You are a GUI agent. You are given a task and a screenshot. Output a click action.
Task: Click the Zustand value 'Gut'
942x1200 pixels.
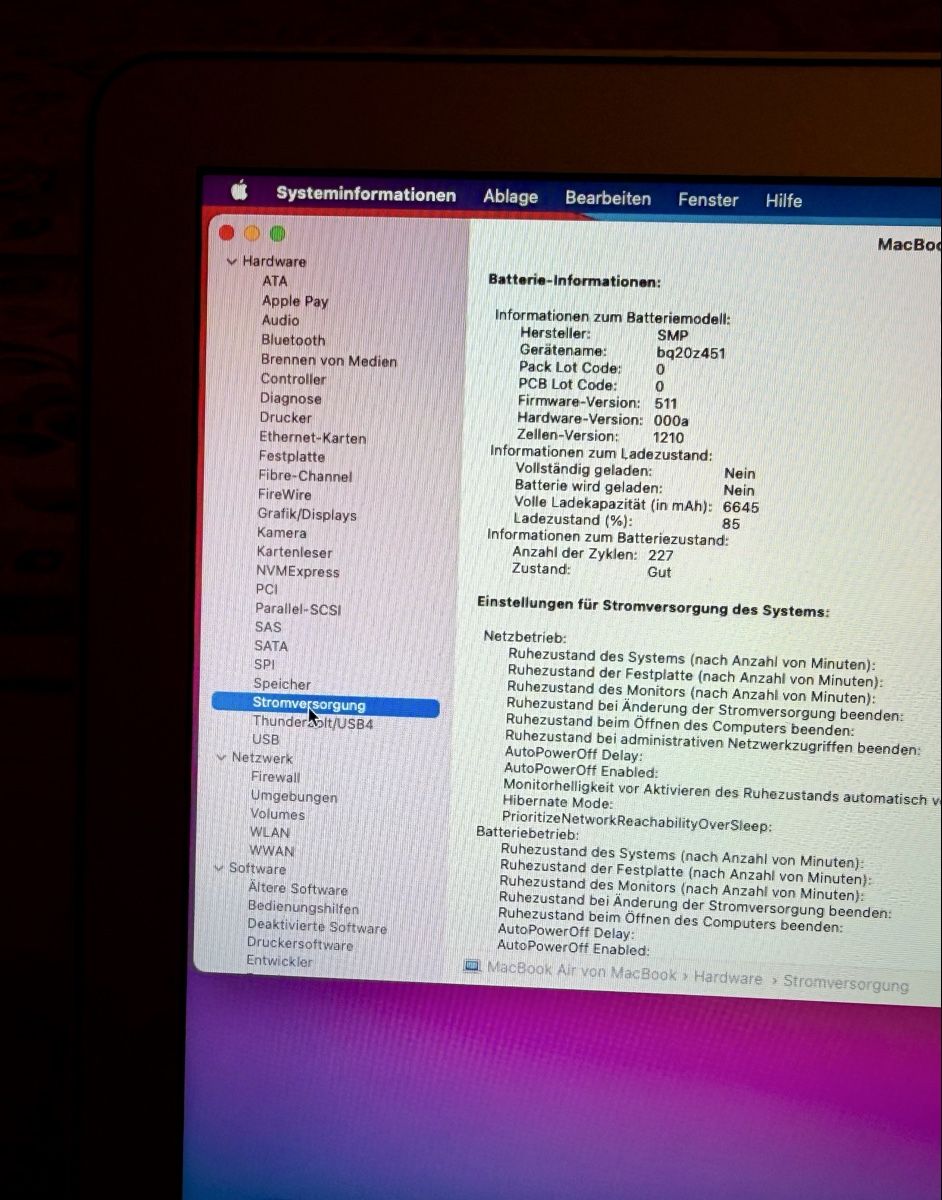pos(659,572)
